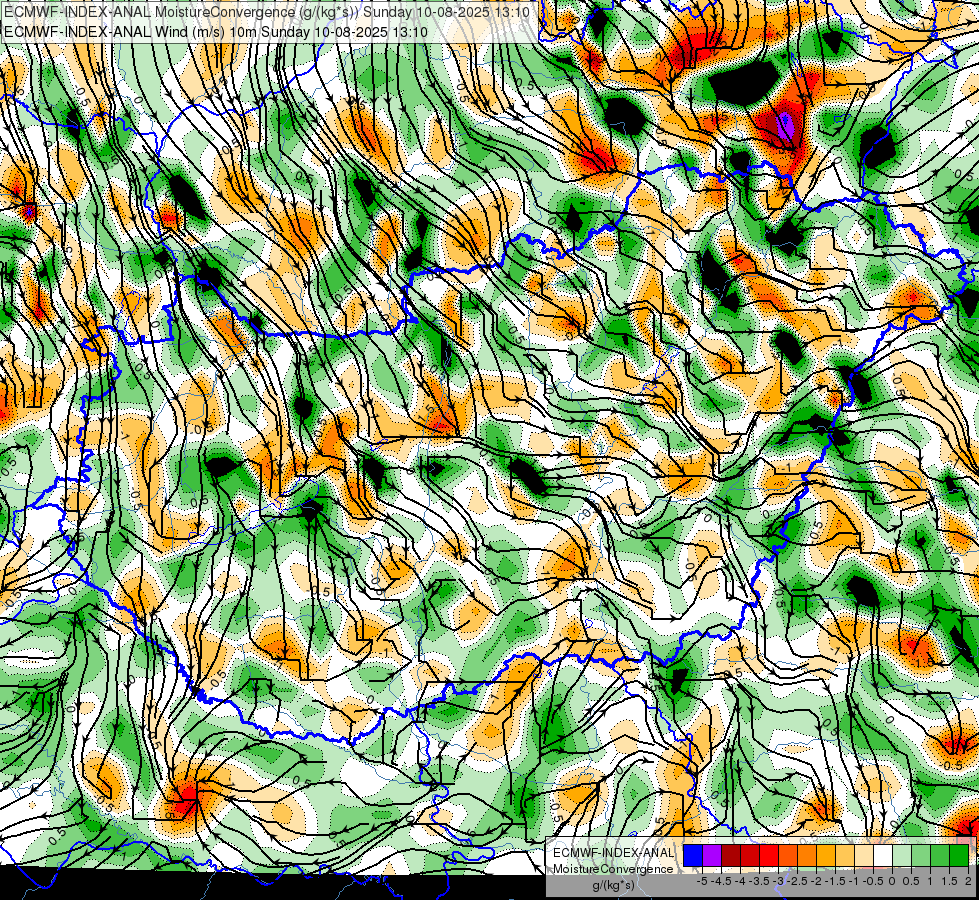This screenshot has width=979, height=900.
Task: Click the Wind (m/s) 10m title line
Action: click(x=215, y=32)
